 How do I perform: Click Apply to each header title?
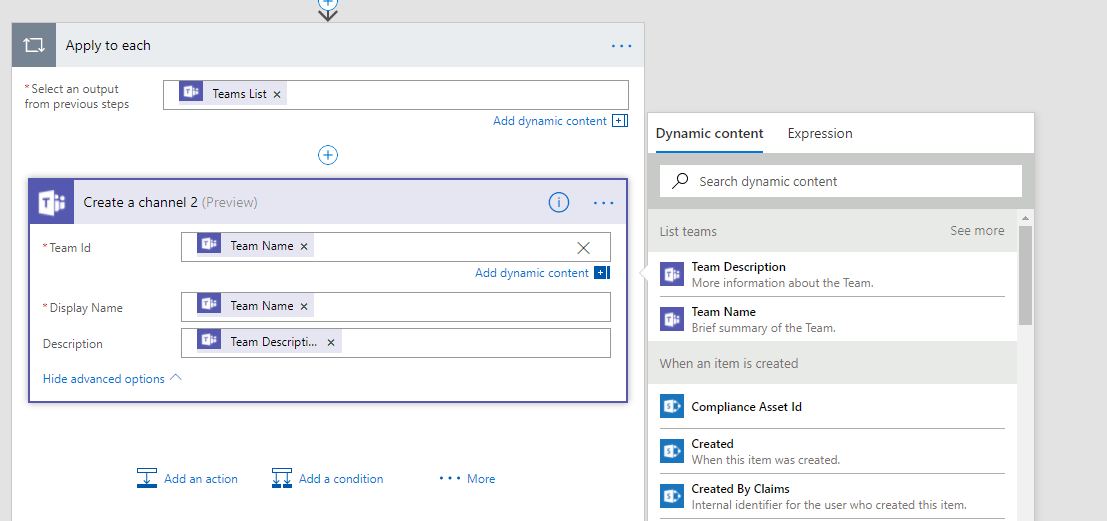(x=108, y=45)
